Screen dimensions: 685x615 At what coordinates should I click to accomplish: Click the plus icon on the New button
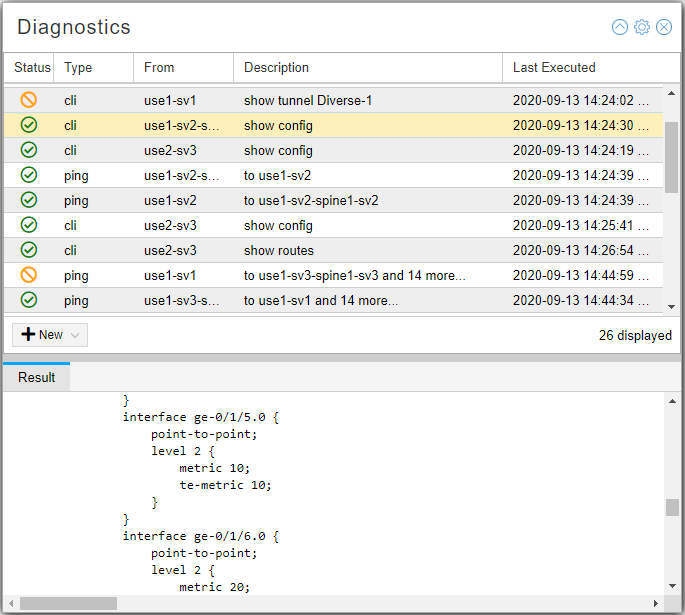[28, 335]
